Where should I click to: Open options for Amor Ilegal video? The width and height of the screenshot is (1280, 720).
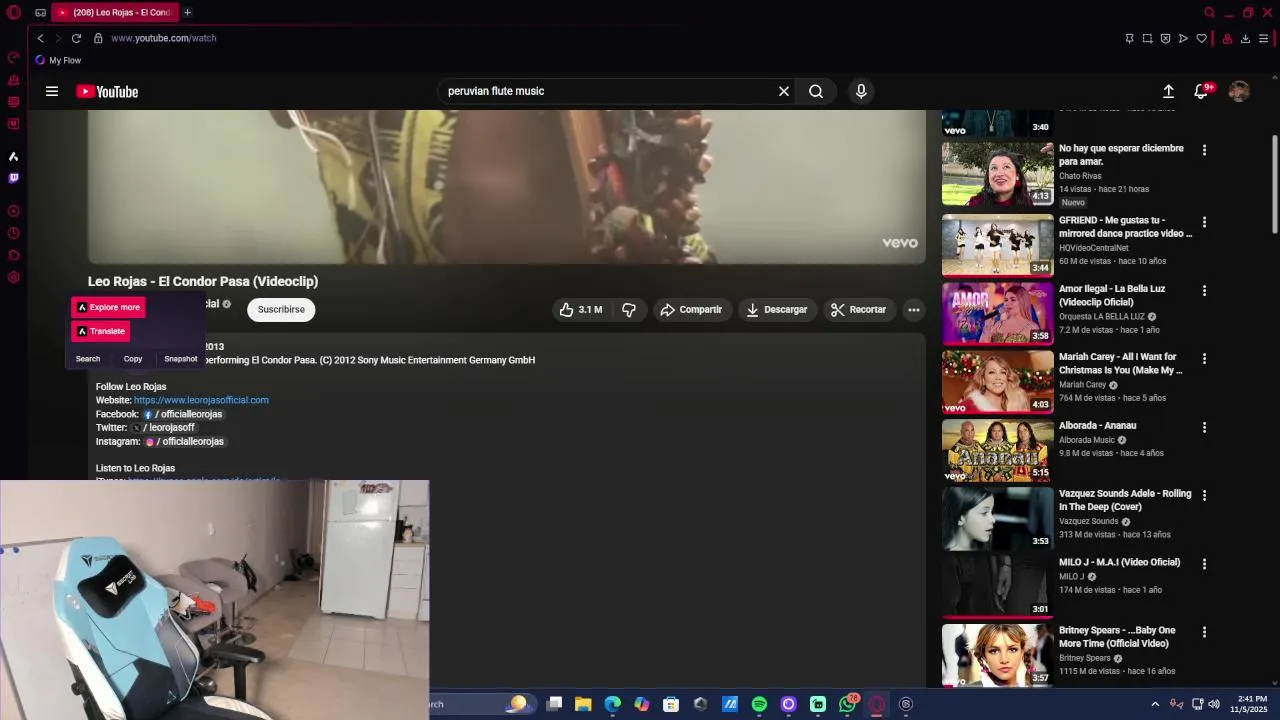tap(1204, 291)
